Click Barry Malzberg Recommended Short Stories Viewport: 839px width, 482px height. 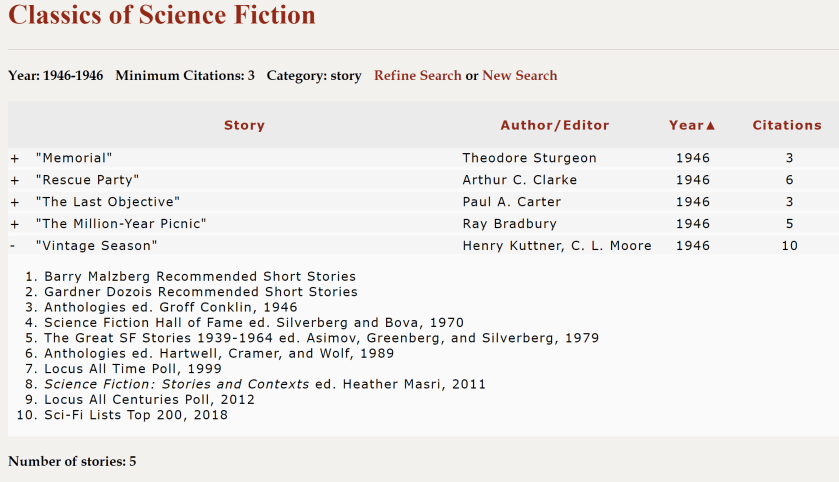click(200, 277)
